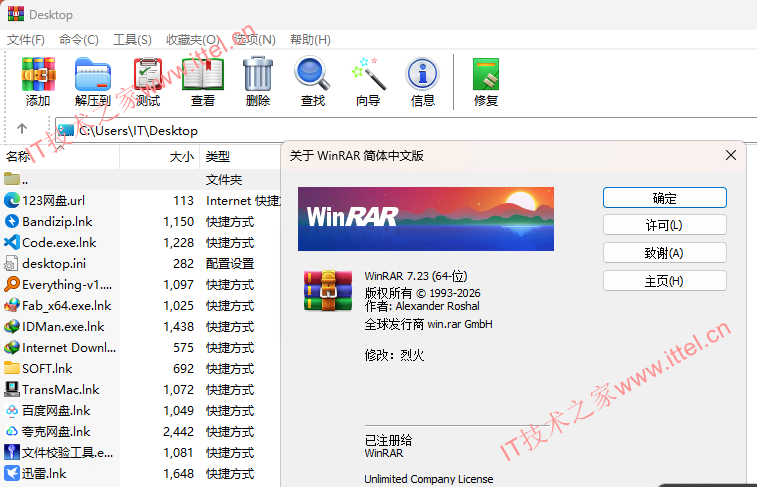This screenshot has width=757, height=487.
Task: Click the Repair (修复) toolbar icon
Action: pyautogui.click(x=486, y=74)
